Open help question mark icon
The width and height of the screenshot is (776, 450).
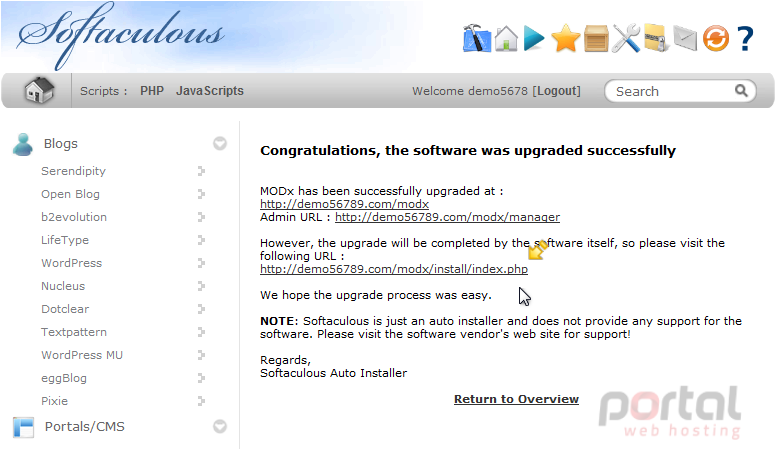pos(745,39)
